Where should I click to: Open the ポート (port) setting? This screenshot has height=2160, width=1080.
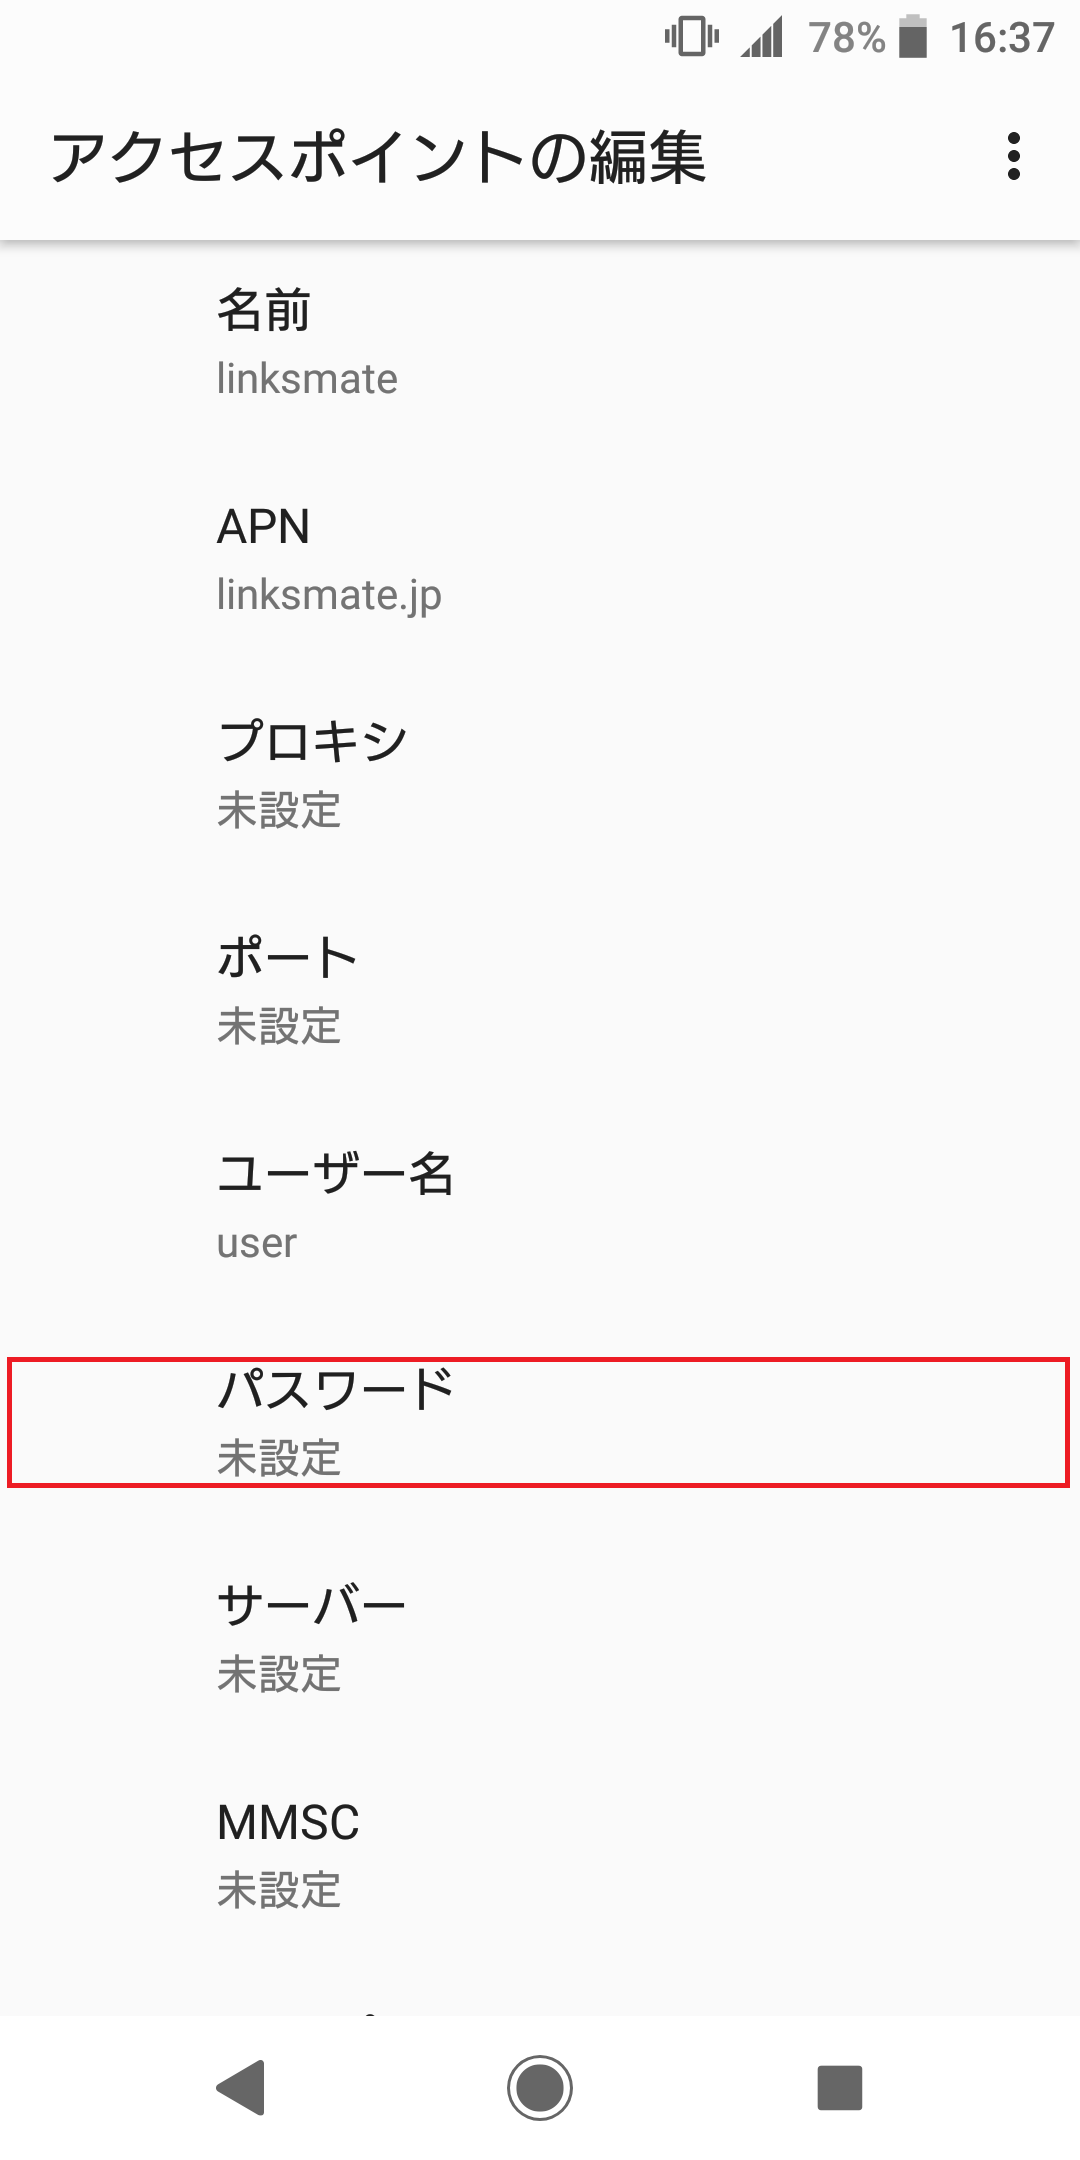(x=540, y=991)
